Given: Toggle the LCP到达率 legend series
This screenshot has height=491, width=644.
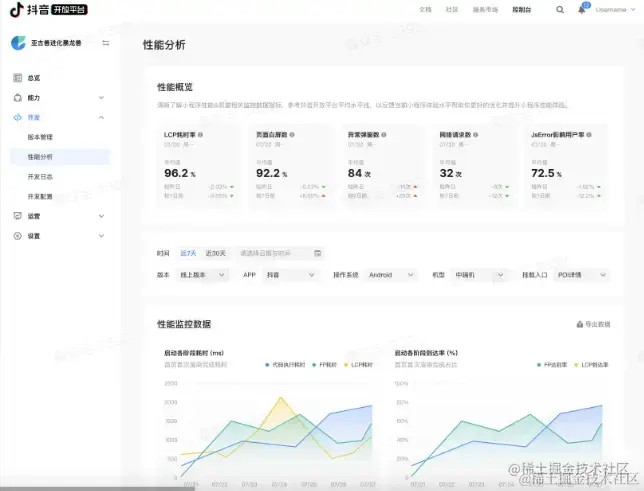Looking at the screenshot, I should click(591, 364).
